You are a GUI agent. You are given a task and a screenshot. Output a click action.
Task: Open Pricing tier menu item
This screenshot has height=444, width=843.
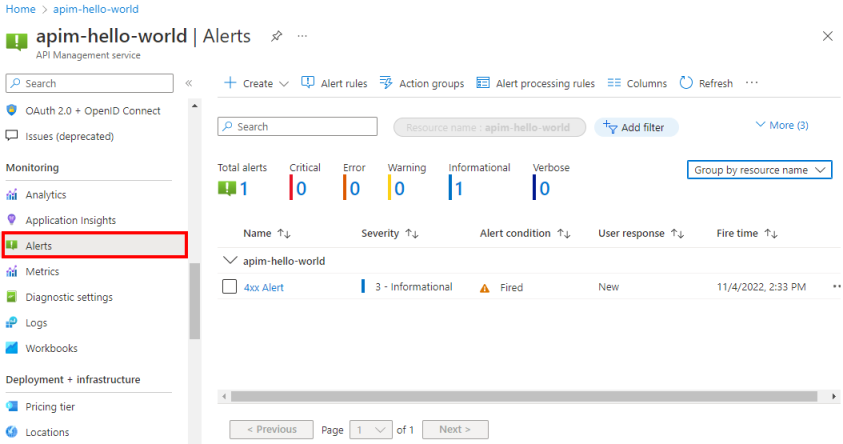click(x=49, y=407)
